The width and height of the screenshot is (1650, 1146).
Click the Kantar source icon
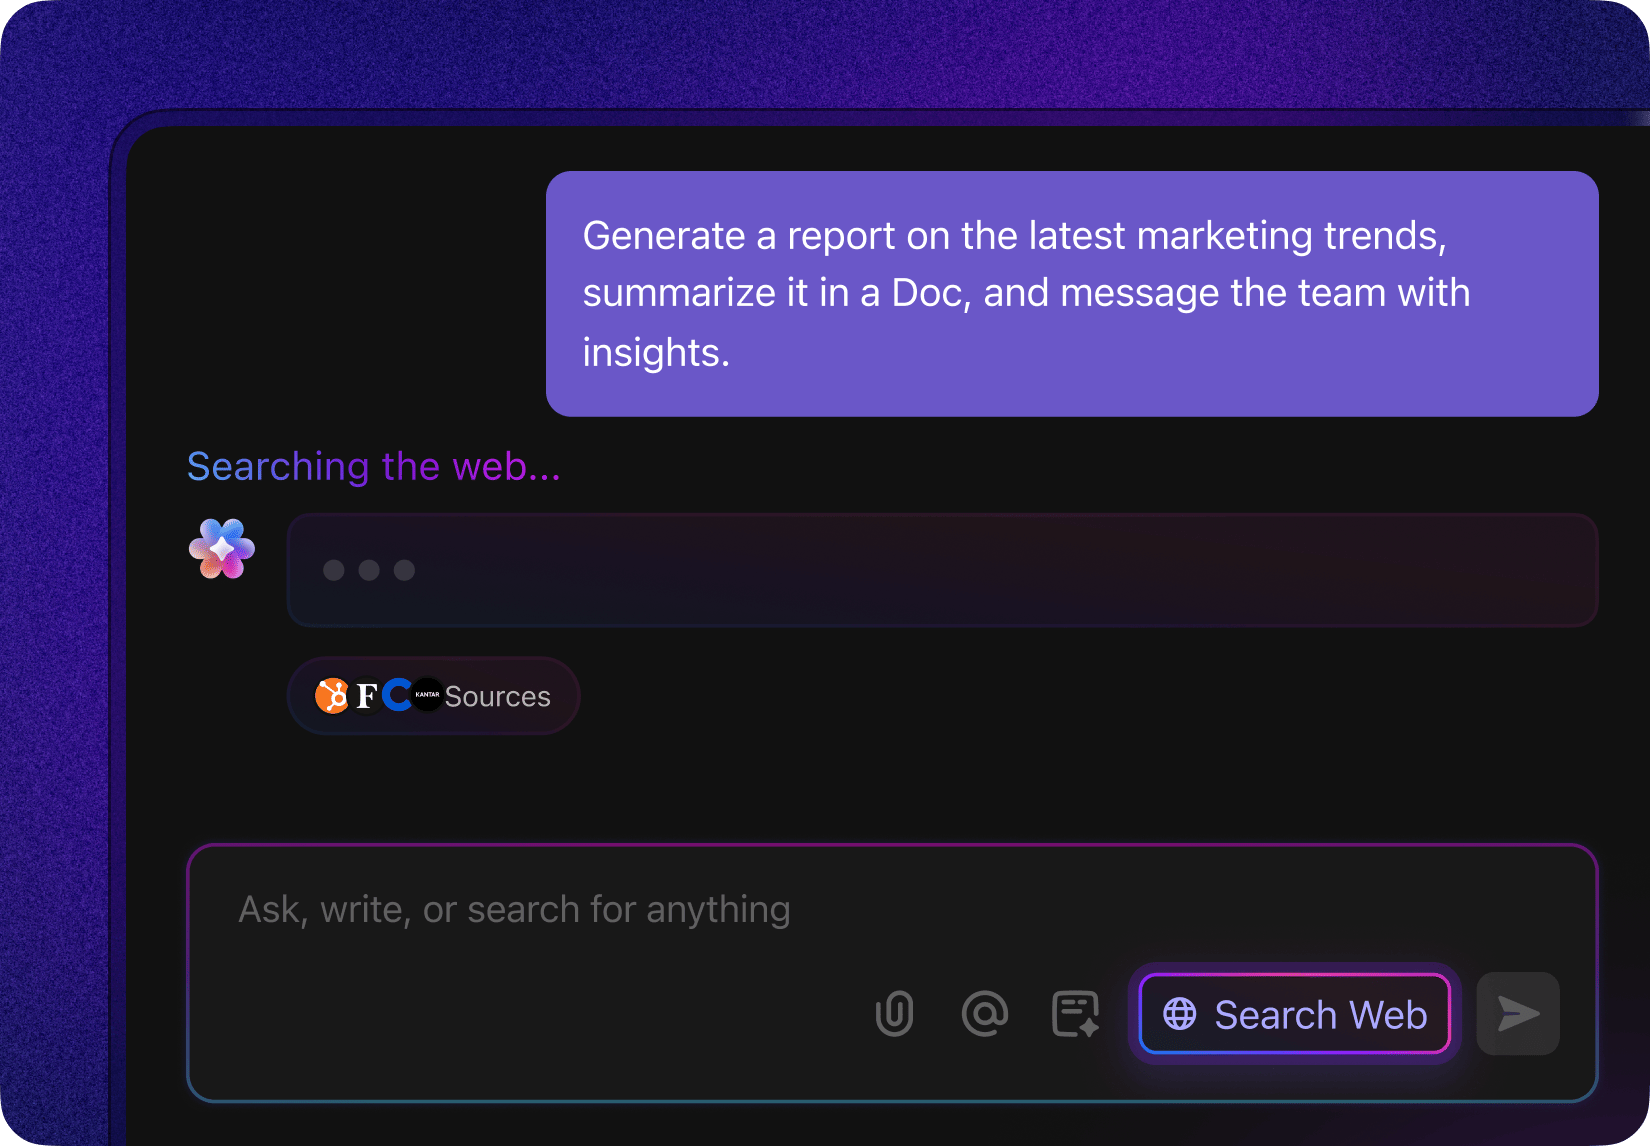point(428,694)
